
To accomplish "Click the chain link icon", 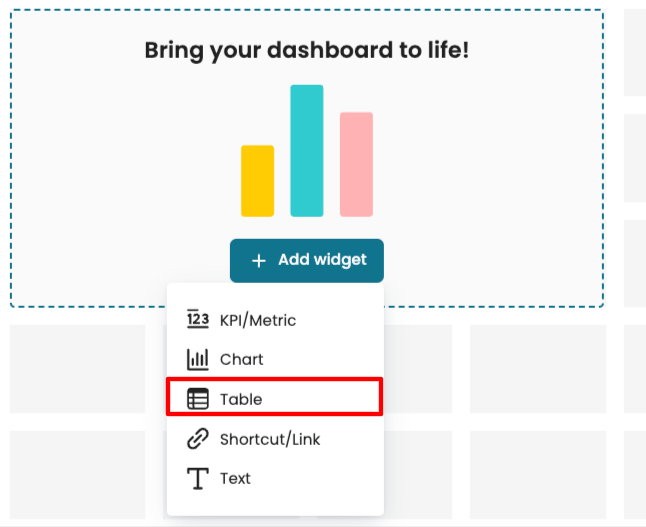I will 198,438.
